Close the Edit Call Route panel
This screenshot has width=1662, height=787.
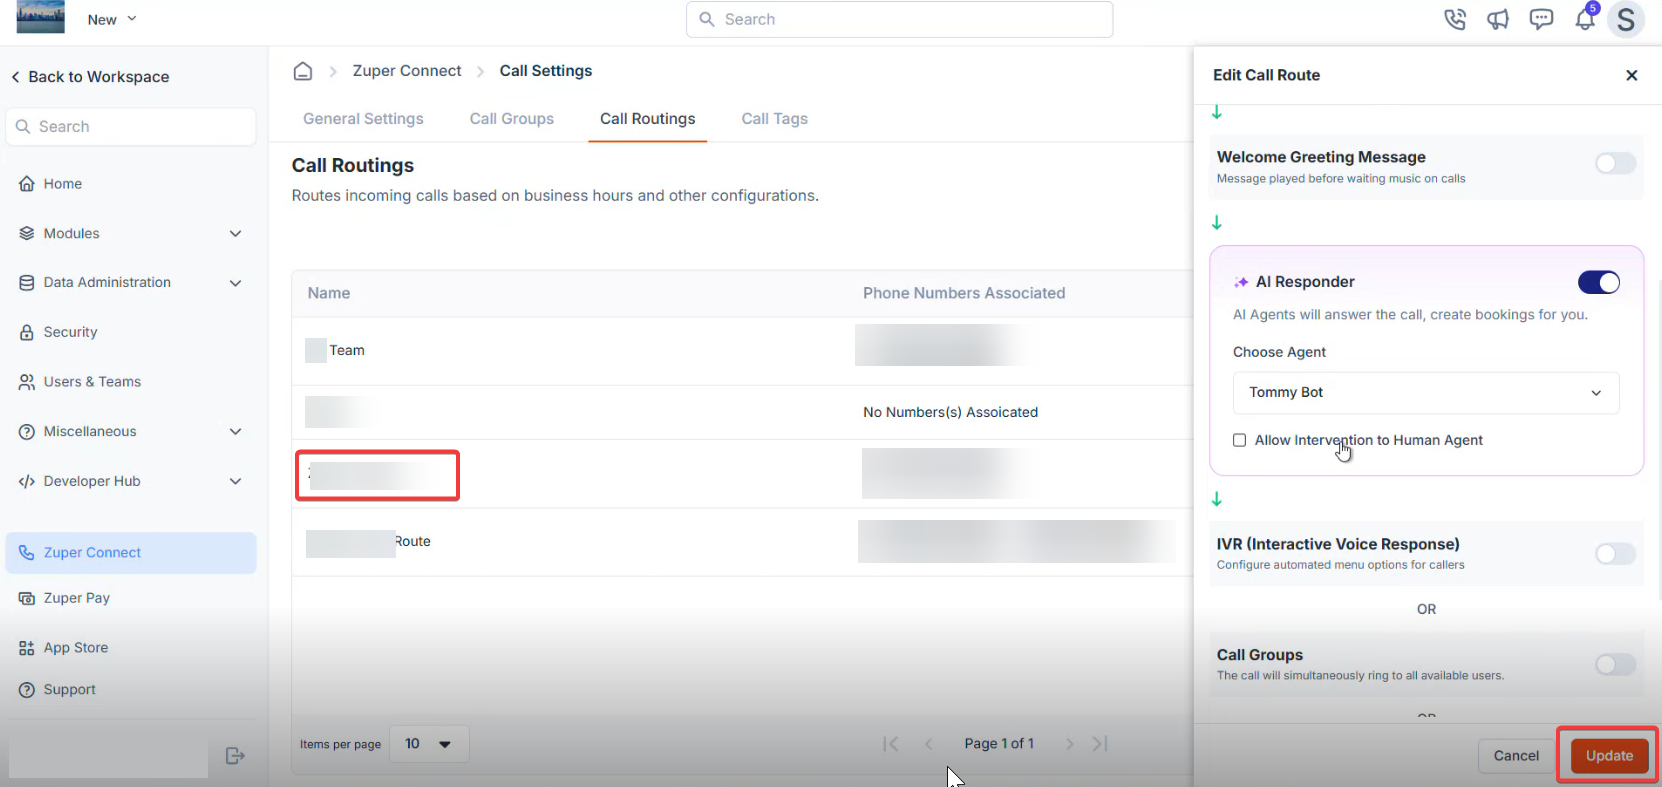click(1631, 75)
